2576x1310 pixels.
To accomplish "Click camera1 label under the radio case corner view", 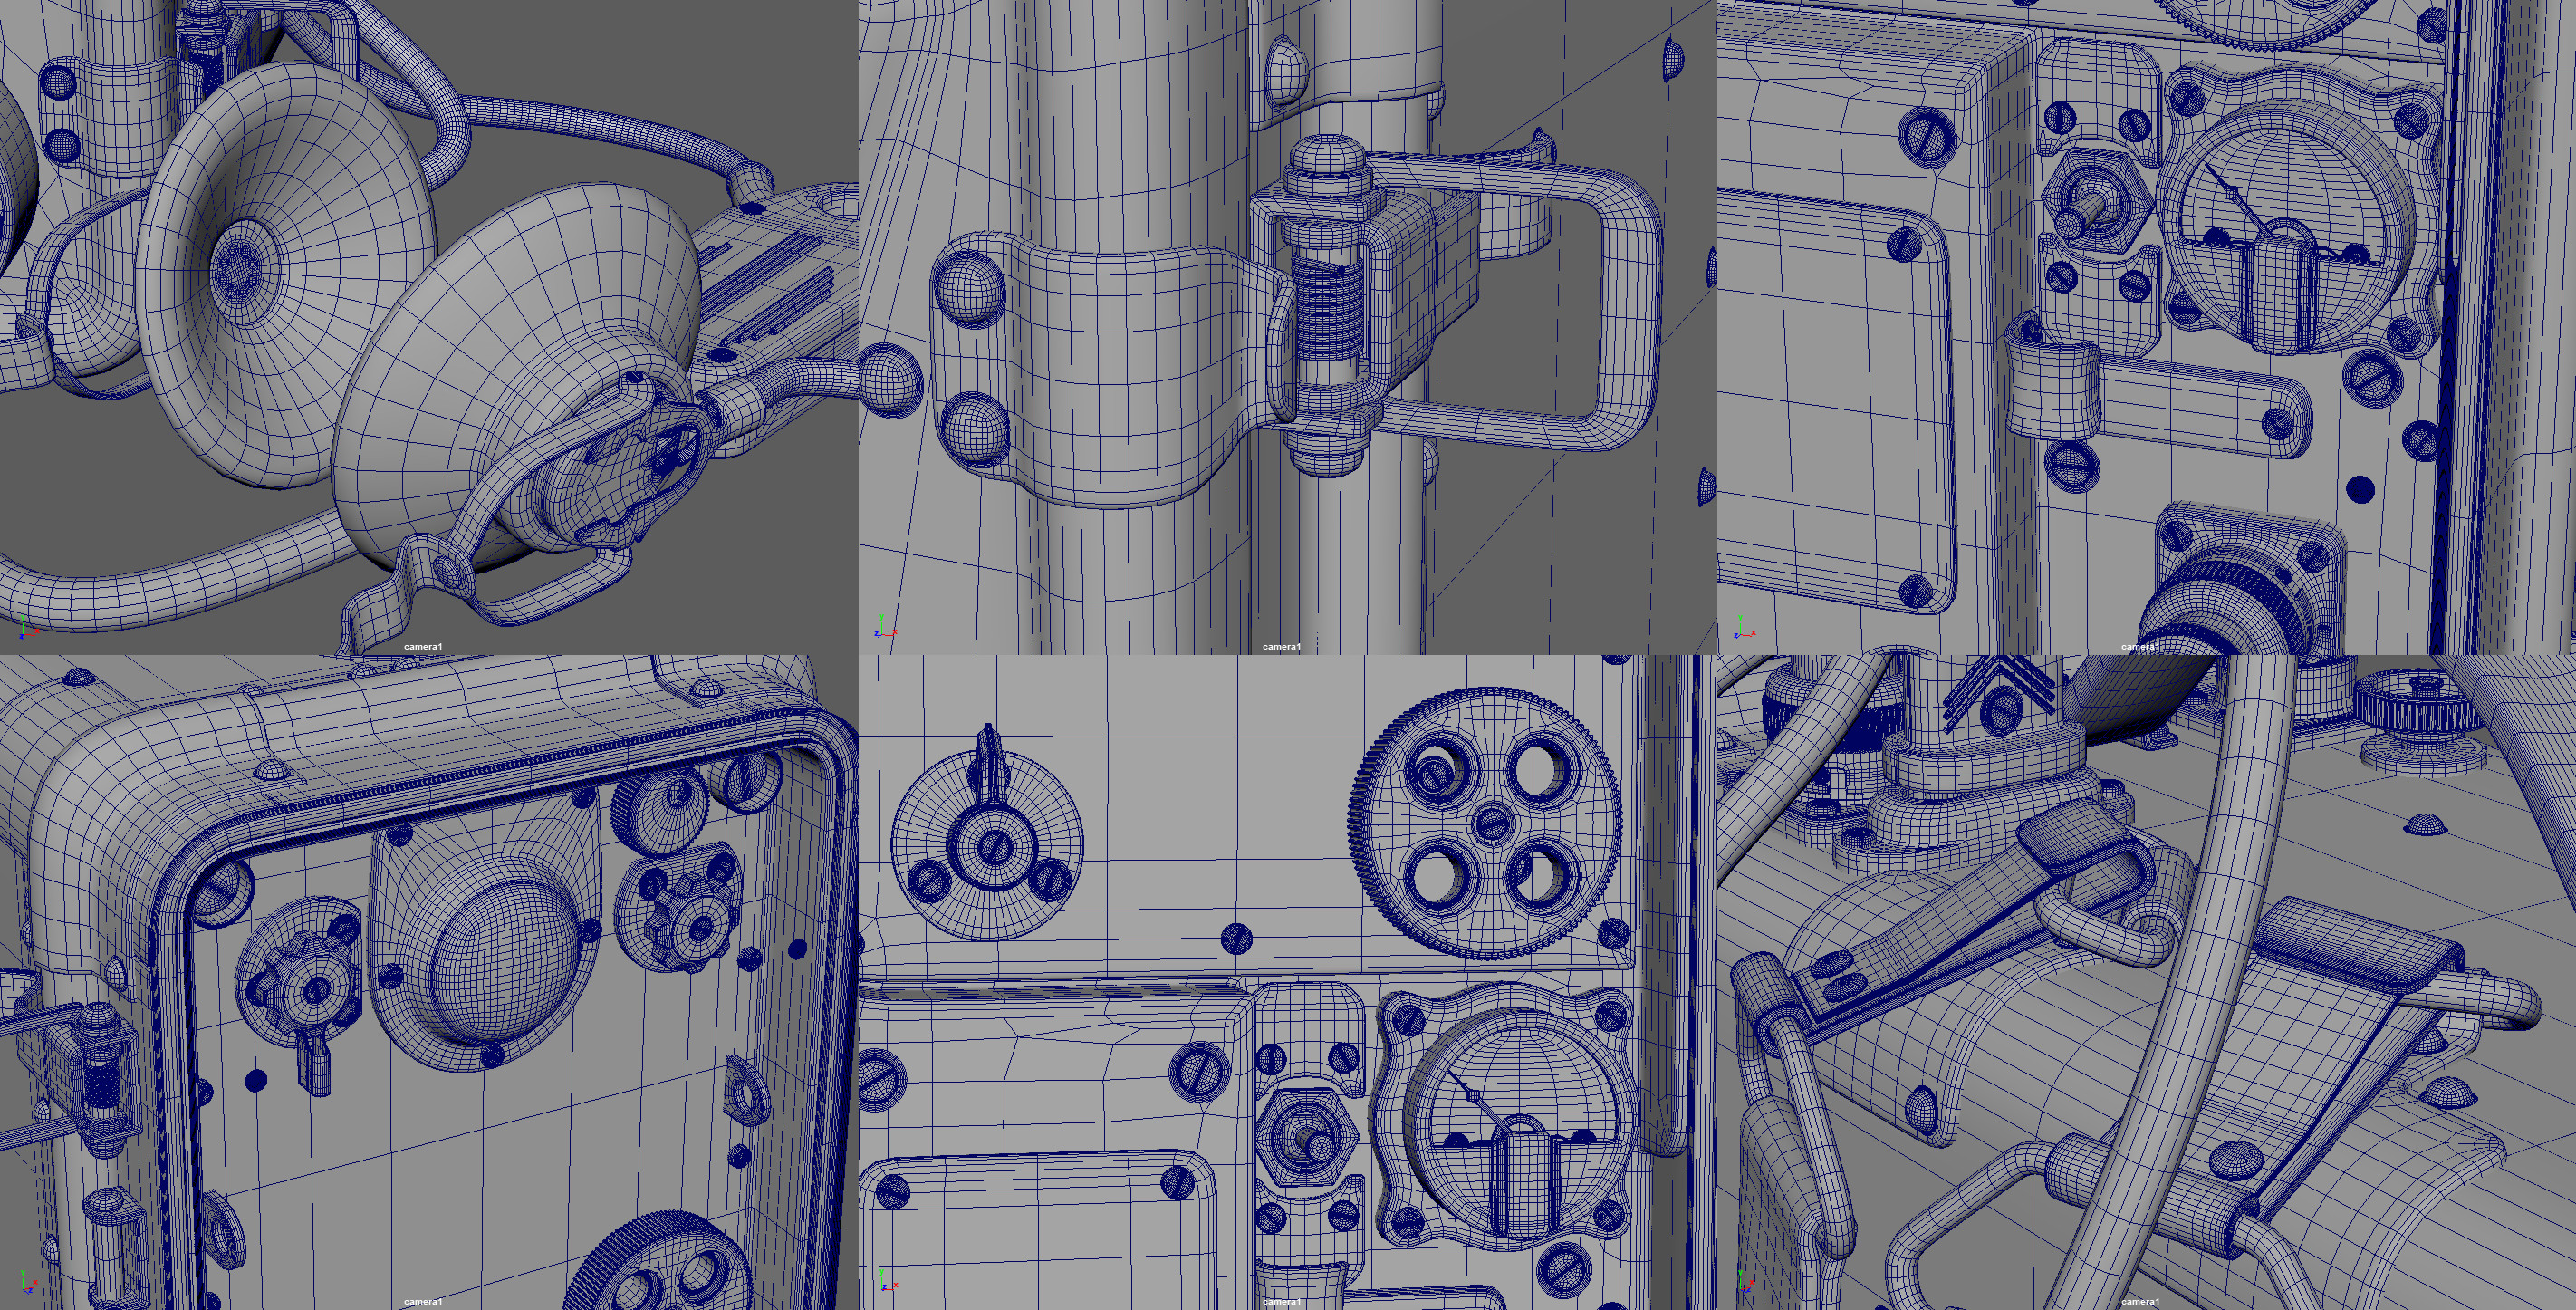I will (422, 1302).
